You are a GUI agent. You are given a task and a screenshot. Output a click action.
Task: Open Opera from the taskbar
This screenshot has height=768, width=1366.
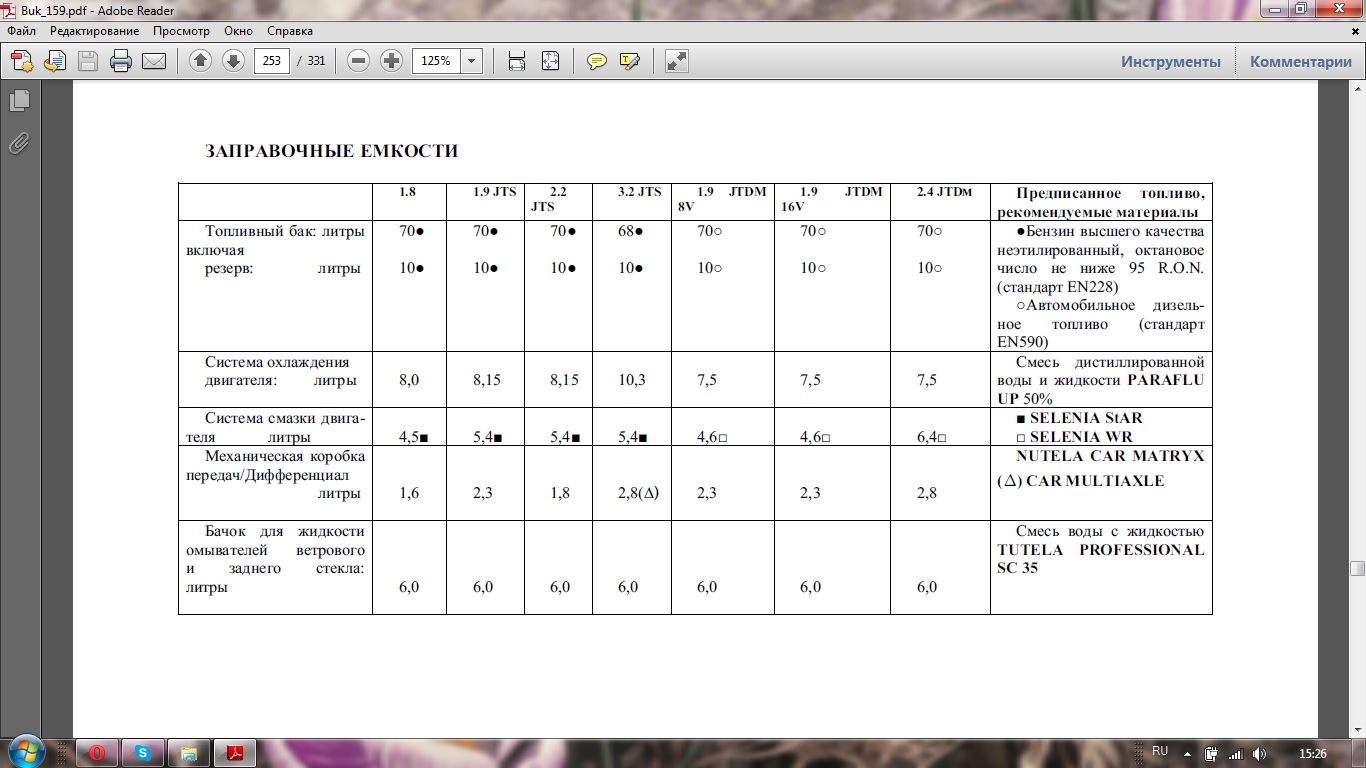[97, 753]
